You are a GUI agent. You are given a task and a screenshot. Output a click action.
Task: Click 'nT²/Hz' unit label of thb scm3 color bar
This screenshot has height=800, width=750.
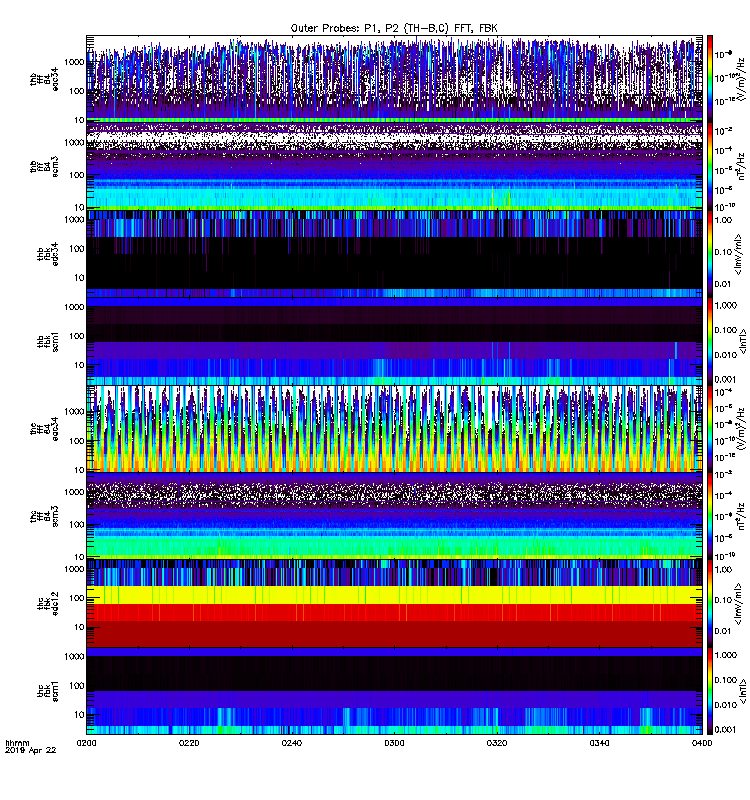pos(741,166)
